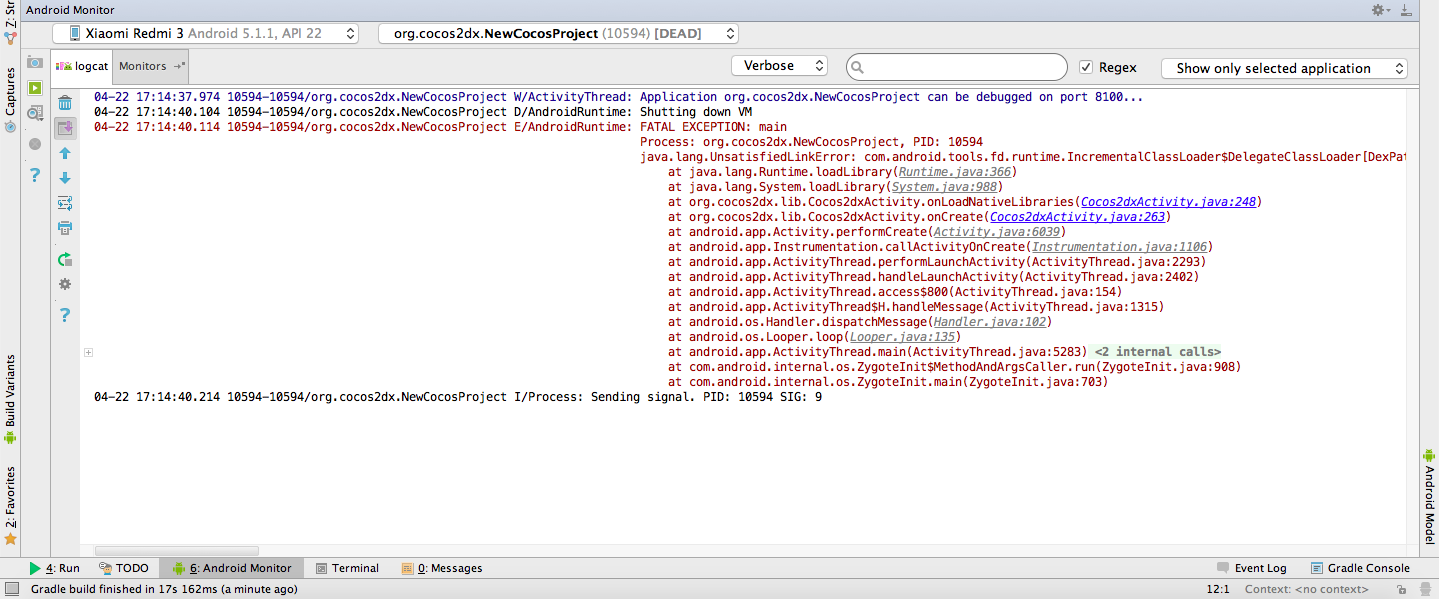Open the 0: Messages tool window
The width and height of the screenshot is (1439, 599).
coord(442,568)
